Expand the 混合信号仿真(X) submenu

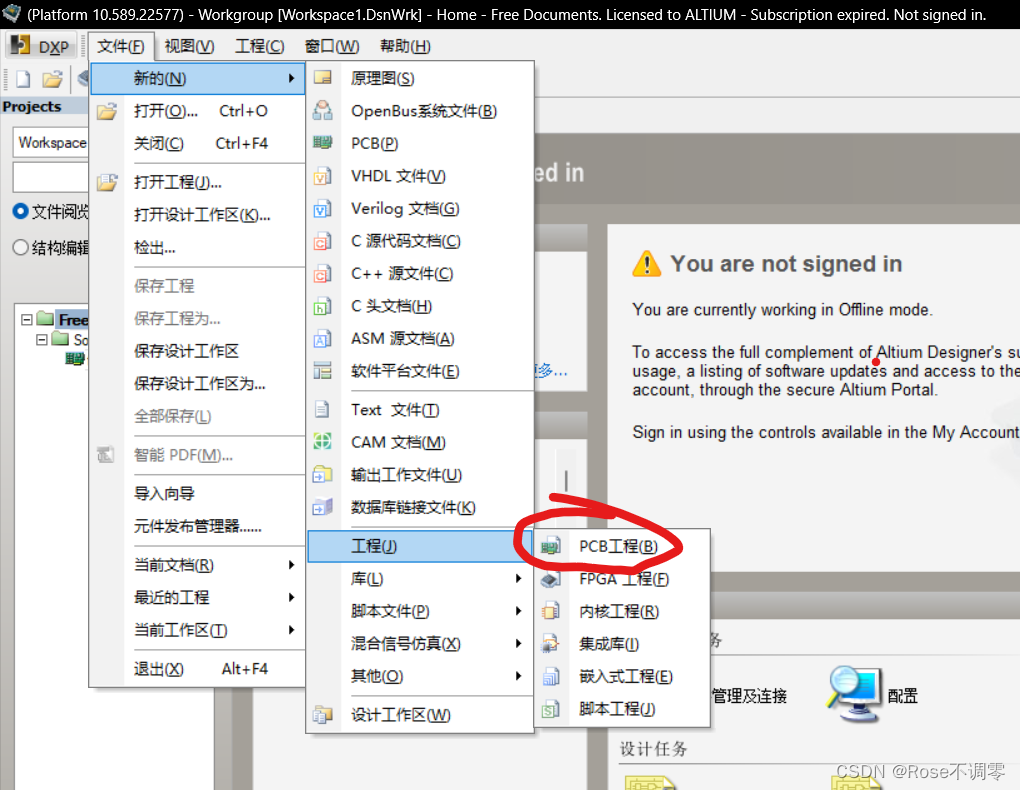[518, 644]
